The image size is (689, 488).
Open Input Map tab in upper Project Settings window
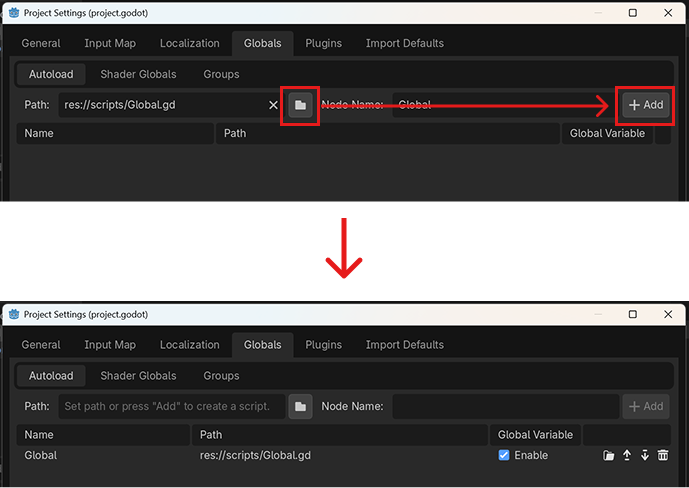[x=110, y=43]
